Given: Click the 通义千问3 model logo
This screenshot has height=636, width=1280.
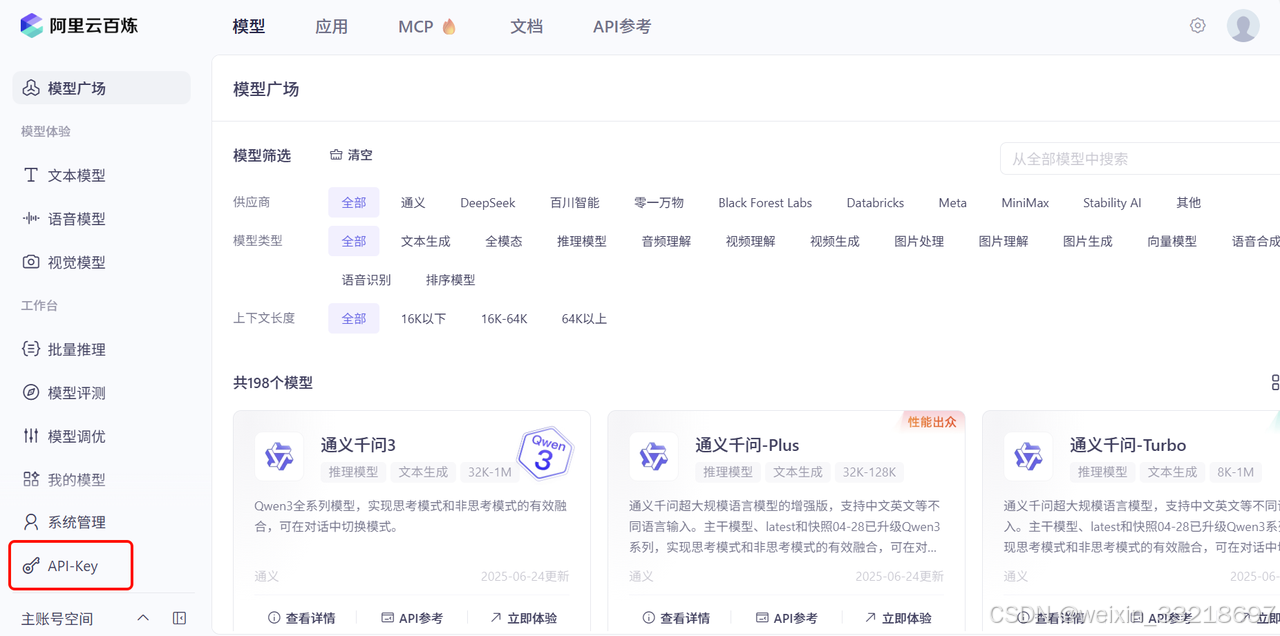Looking at the screenshot, I should 279,457.
